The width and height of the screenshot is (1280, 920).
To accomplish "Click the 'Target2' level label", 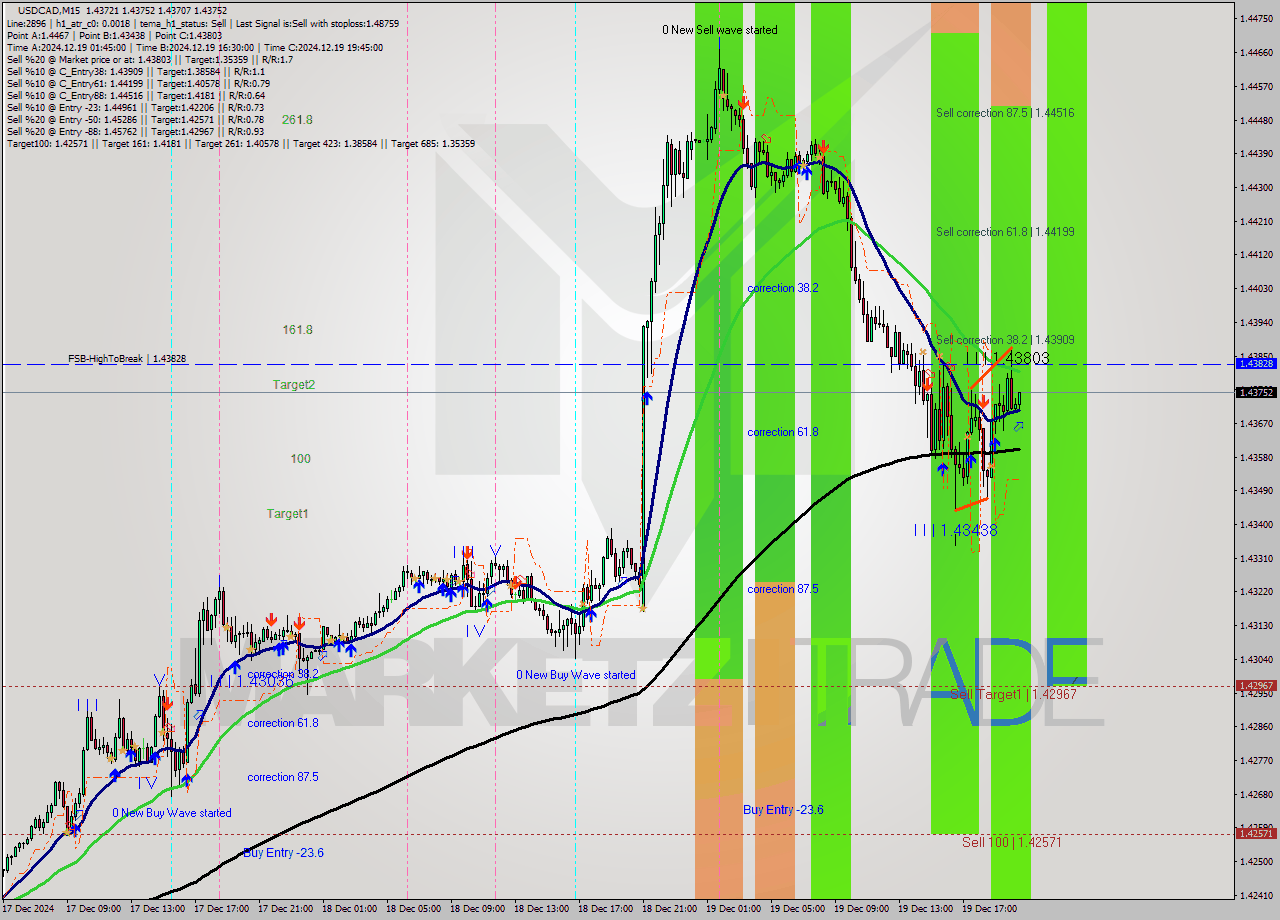I will (294, 384).
